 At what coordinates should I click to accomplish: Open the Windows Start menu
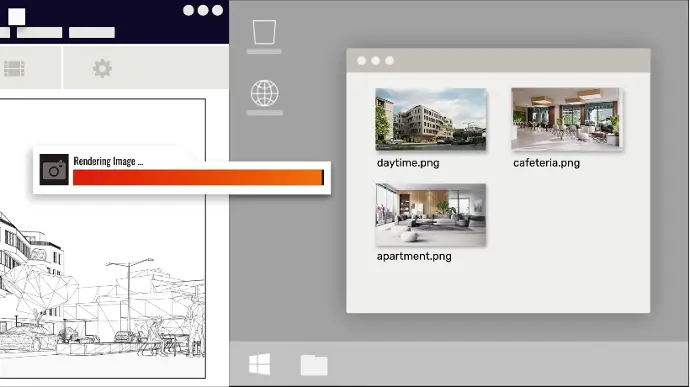(260, 364)
